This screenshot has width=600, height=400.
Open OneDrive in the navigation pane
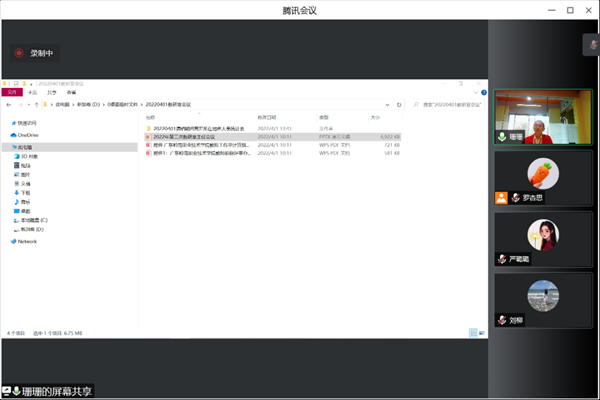(x=25, y=134)
